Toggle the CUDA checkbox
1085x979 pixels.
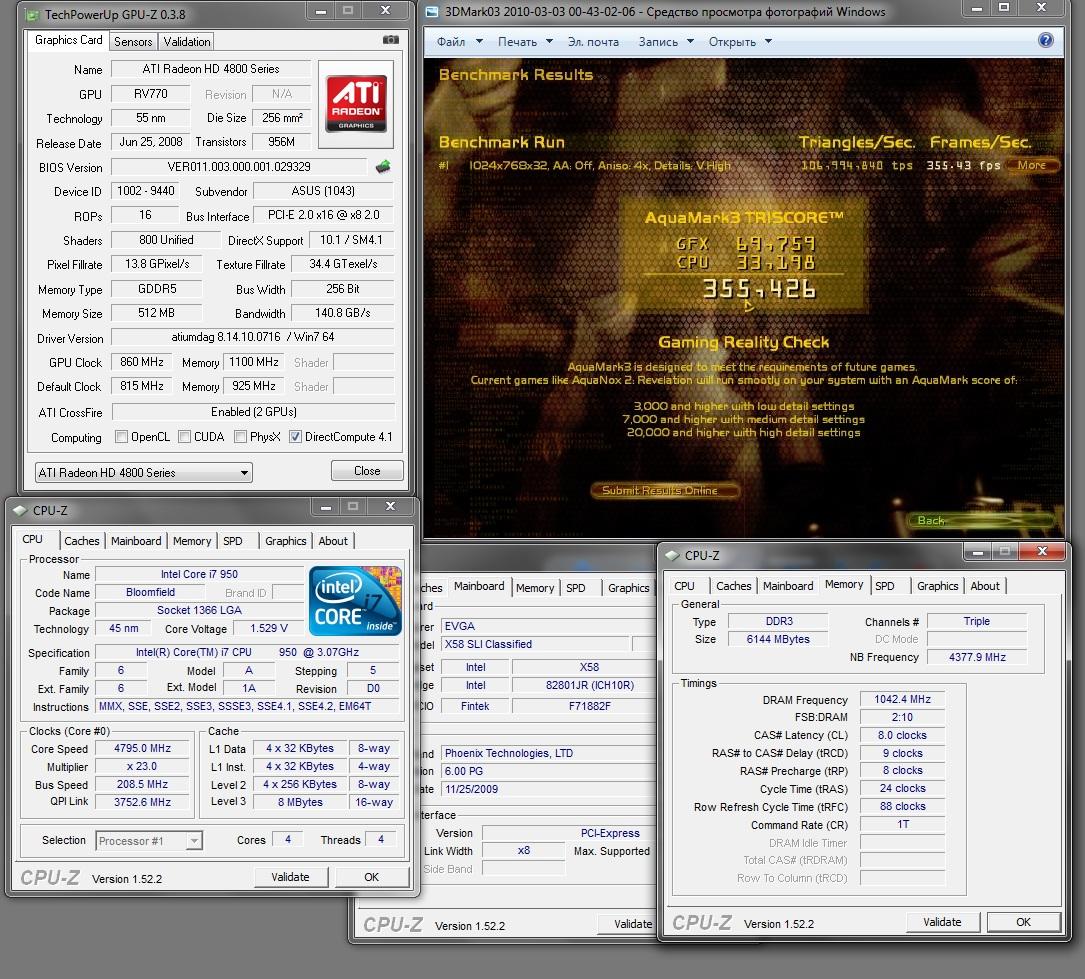pyautogui.click(x=184, y=437)
